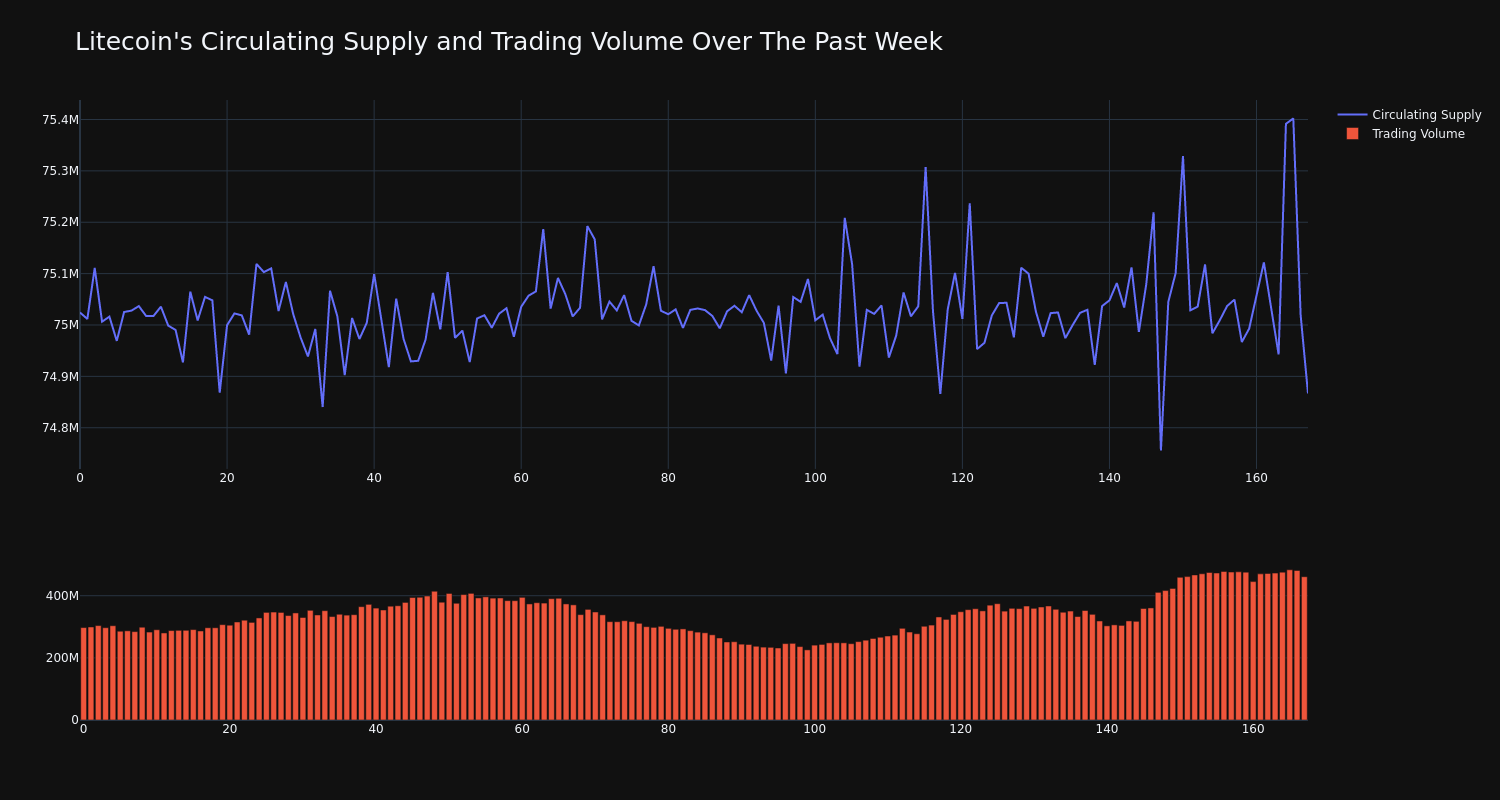Image resolution: width=1500 pixels, height=800 pixels.
Task: Click the 74.9M y-axis label
Action: pyautogui.click(x=60, y=377)
